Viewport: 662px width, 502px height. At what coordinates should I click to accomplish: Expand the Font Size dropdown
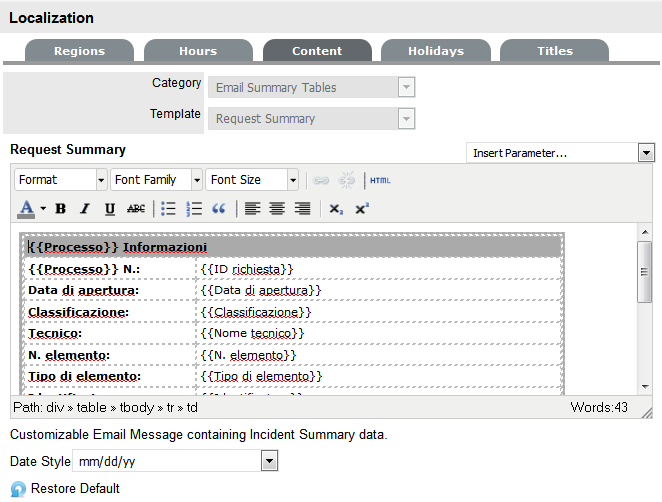[252, 180]
